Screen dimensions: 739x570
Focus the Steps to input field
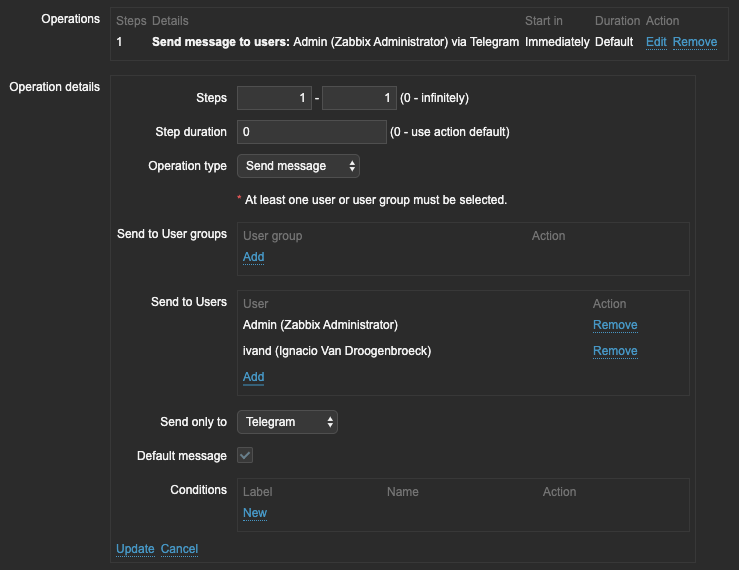point(359,98)
